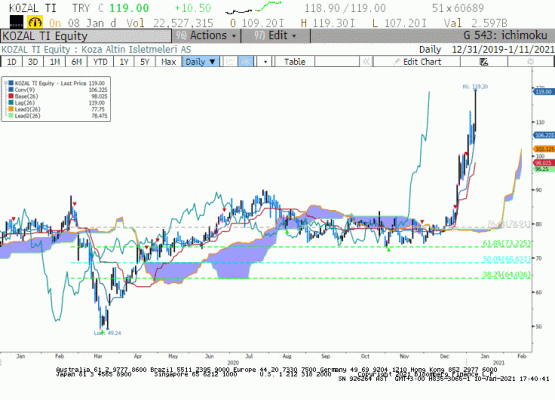Switch to the 5Y range tab
This screenshot has height=400, width=555.
coord(145,62)
